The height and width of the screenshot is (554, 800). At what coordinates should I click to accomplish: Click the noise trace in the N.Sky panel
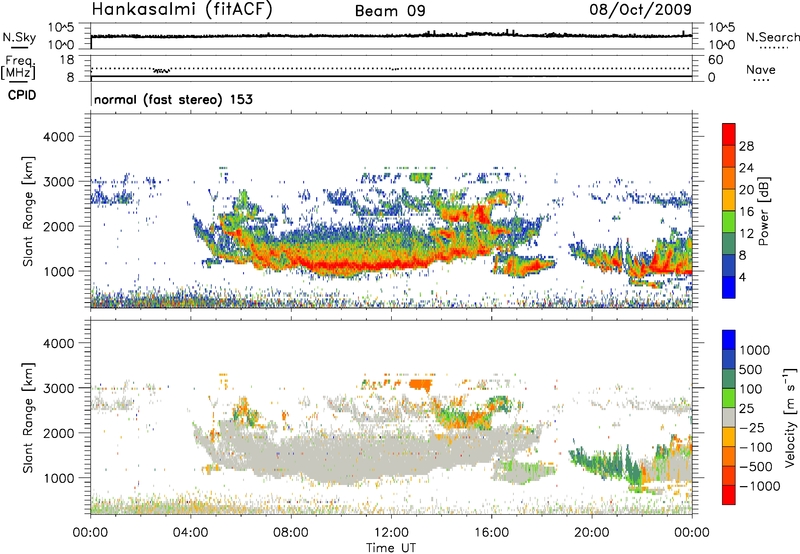tap(391, 35)
